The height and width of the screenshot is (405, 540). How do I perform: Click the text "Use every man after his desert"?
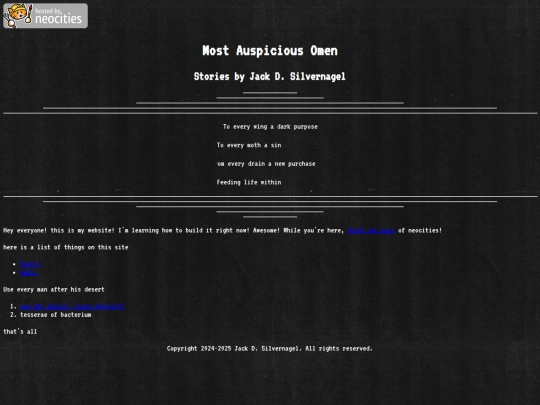click(54, 290)
